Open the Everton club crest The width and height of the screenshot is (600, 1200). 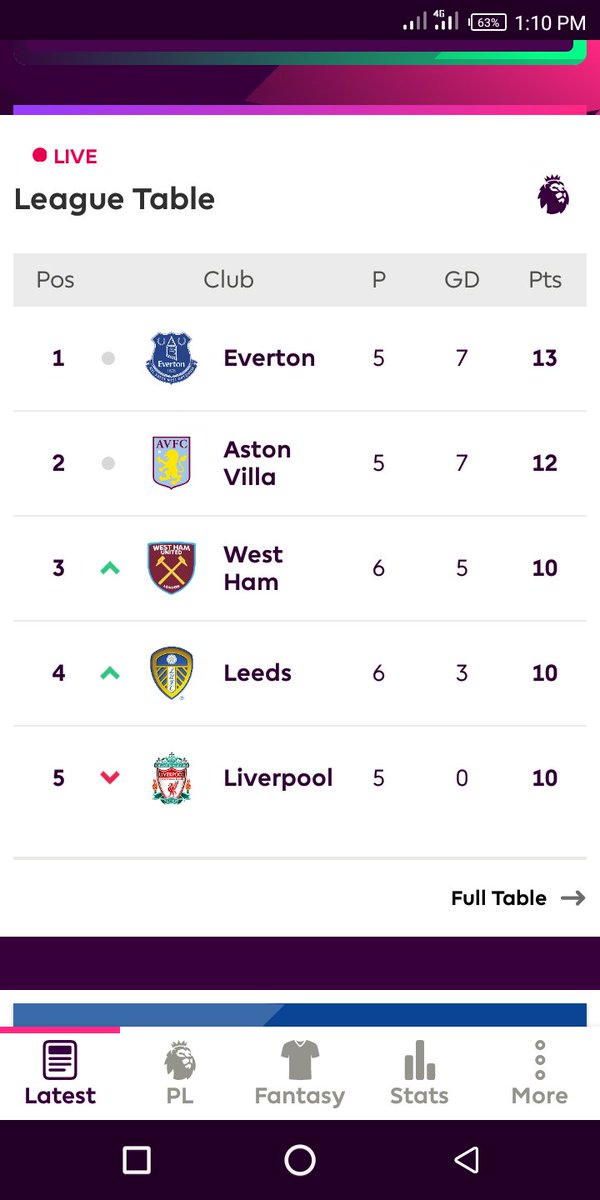(x=172, y=358)
